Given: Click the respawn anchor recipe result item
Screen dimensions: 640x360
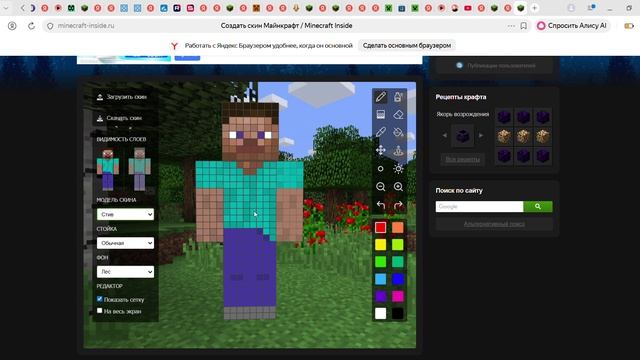Looking at the screenshot, I should pyautogui.click(x=462, y=136).
